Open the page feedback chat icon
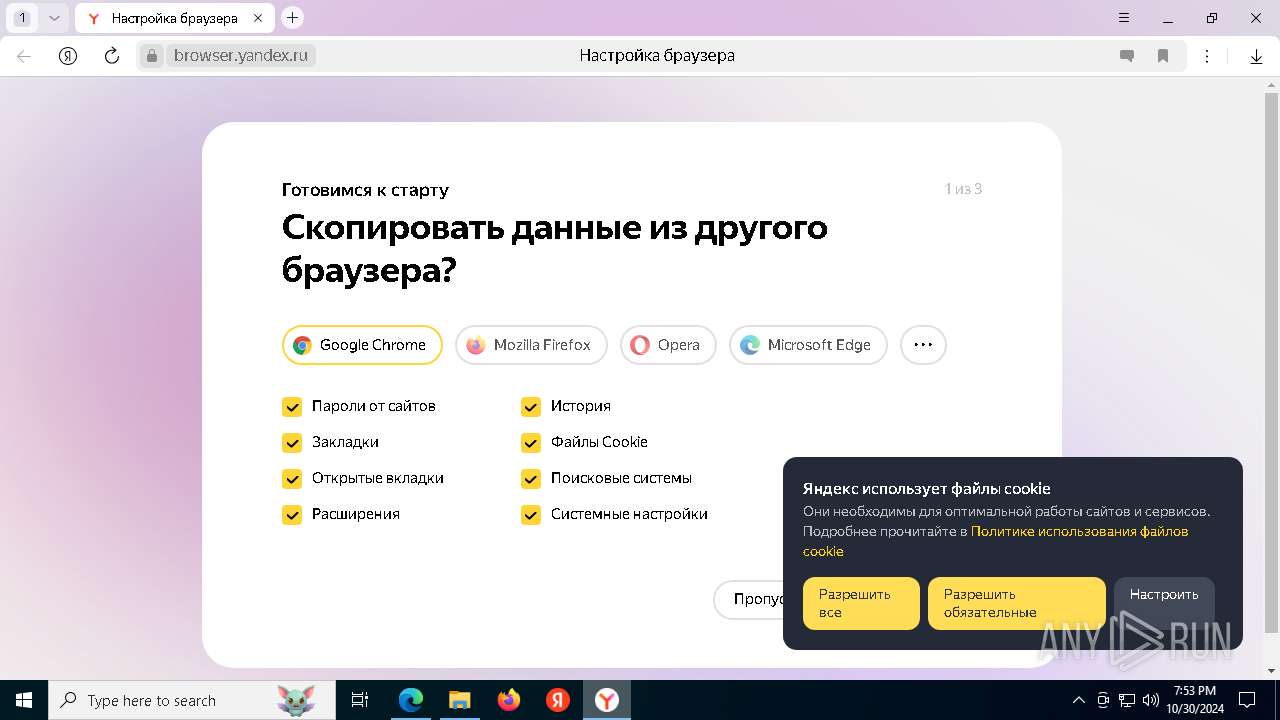Image resolution: width=1280 pixels, height=720 pixels. 1127,56
